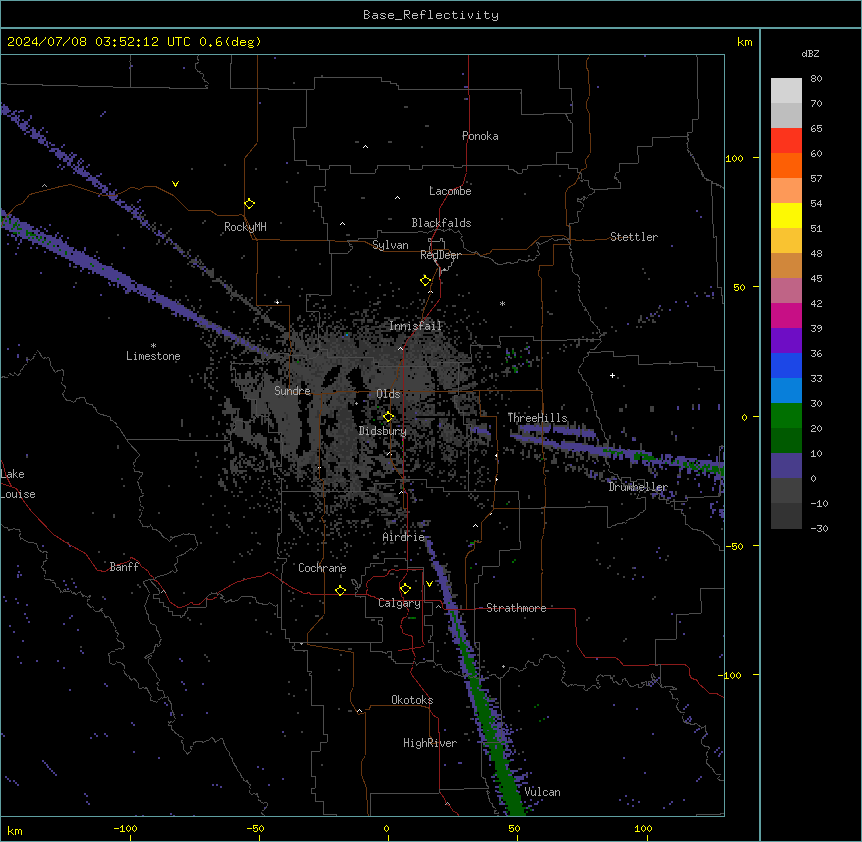
Task: Select the Innisfail label
Action: [x=415, y=326]
